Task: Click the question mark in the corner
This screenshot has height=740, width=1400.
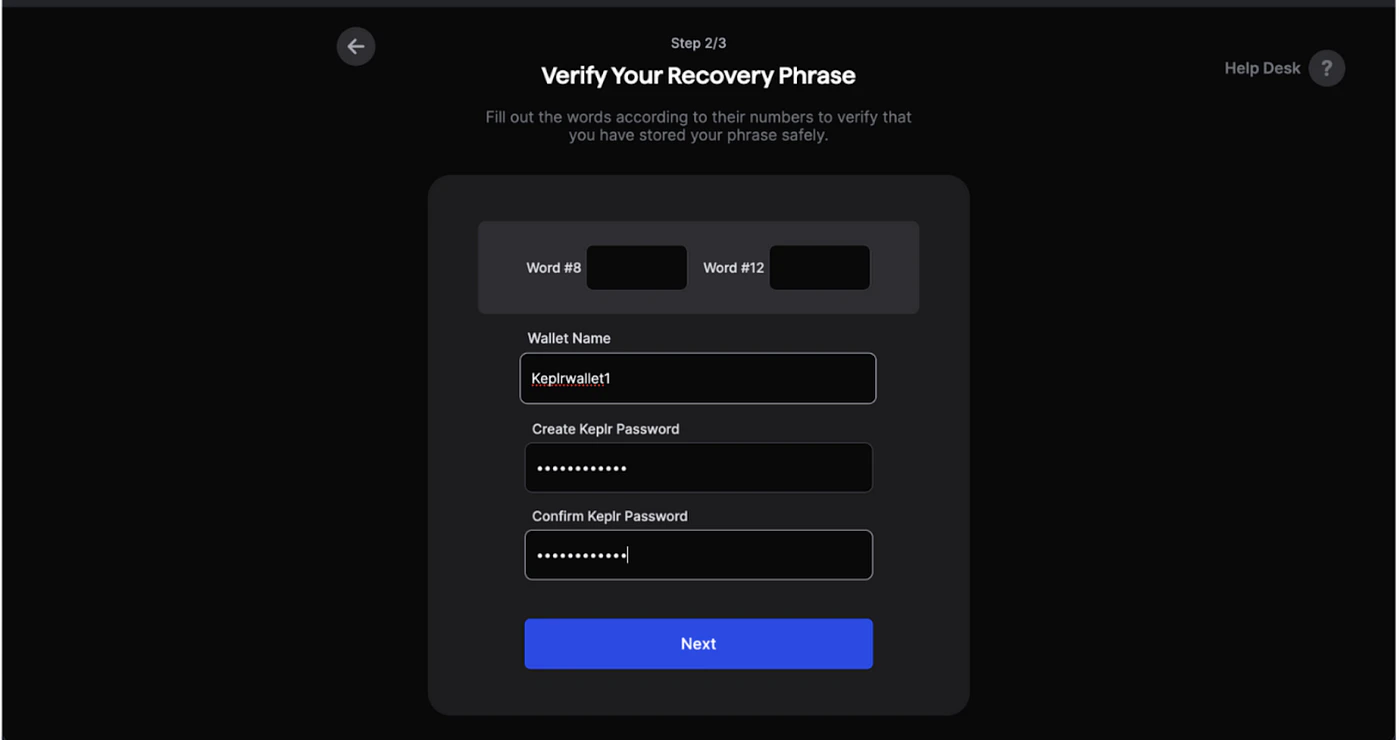Action: (x=1327, y=68)
